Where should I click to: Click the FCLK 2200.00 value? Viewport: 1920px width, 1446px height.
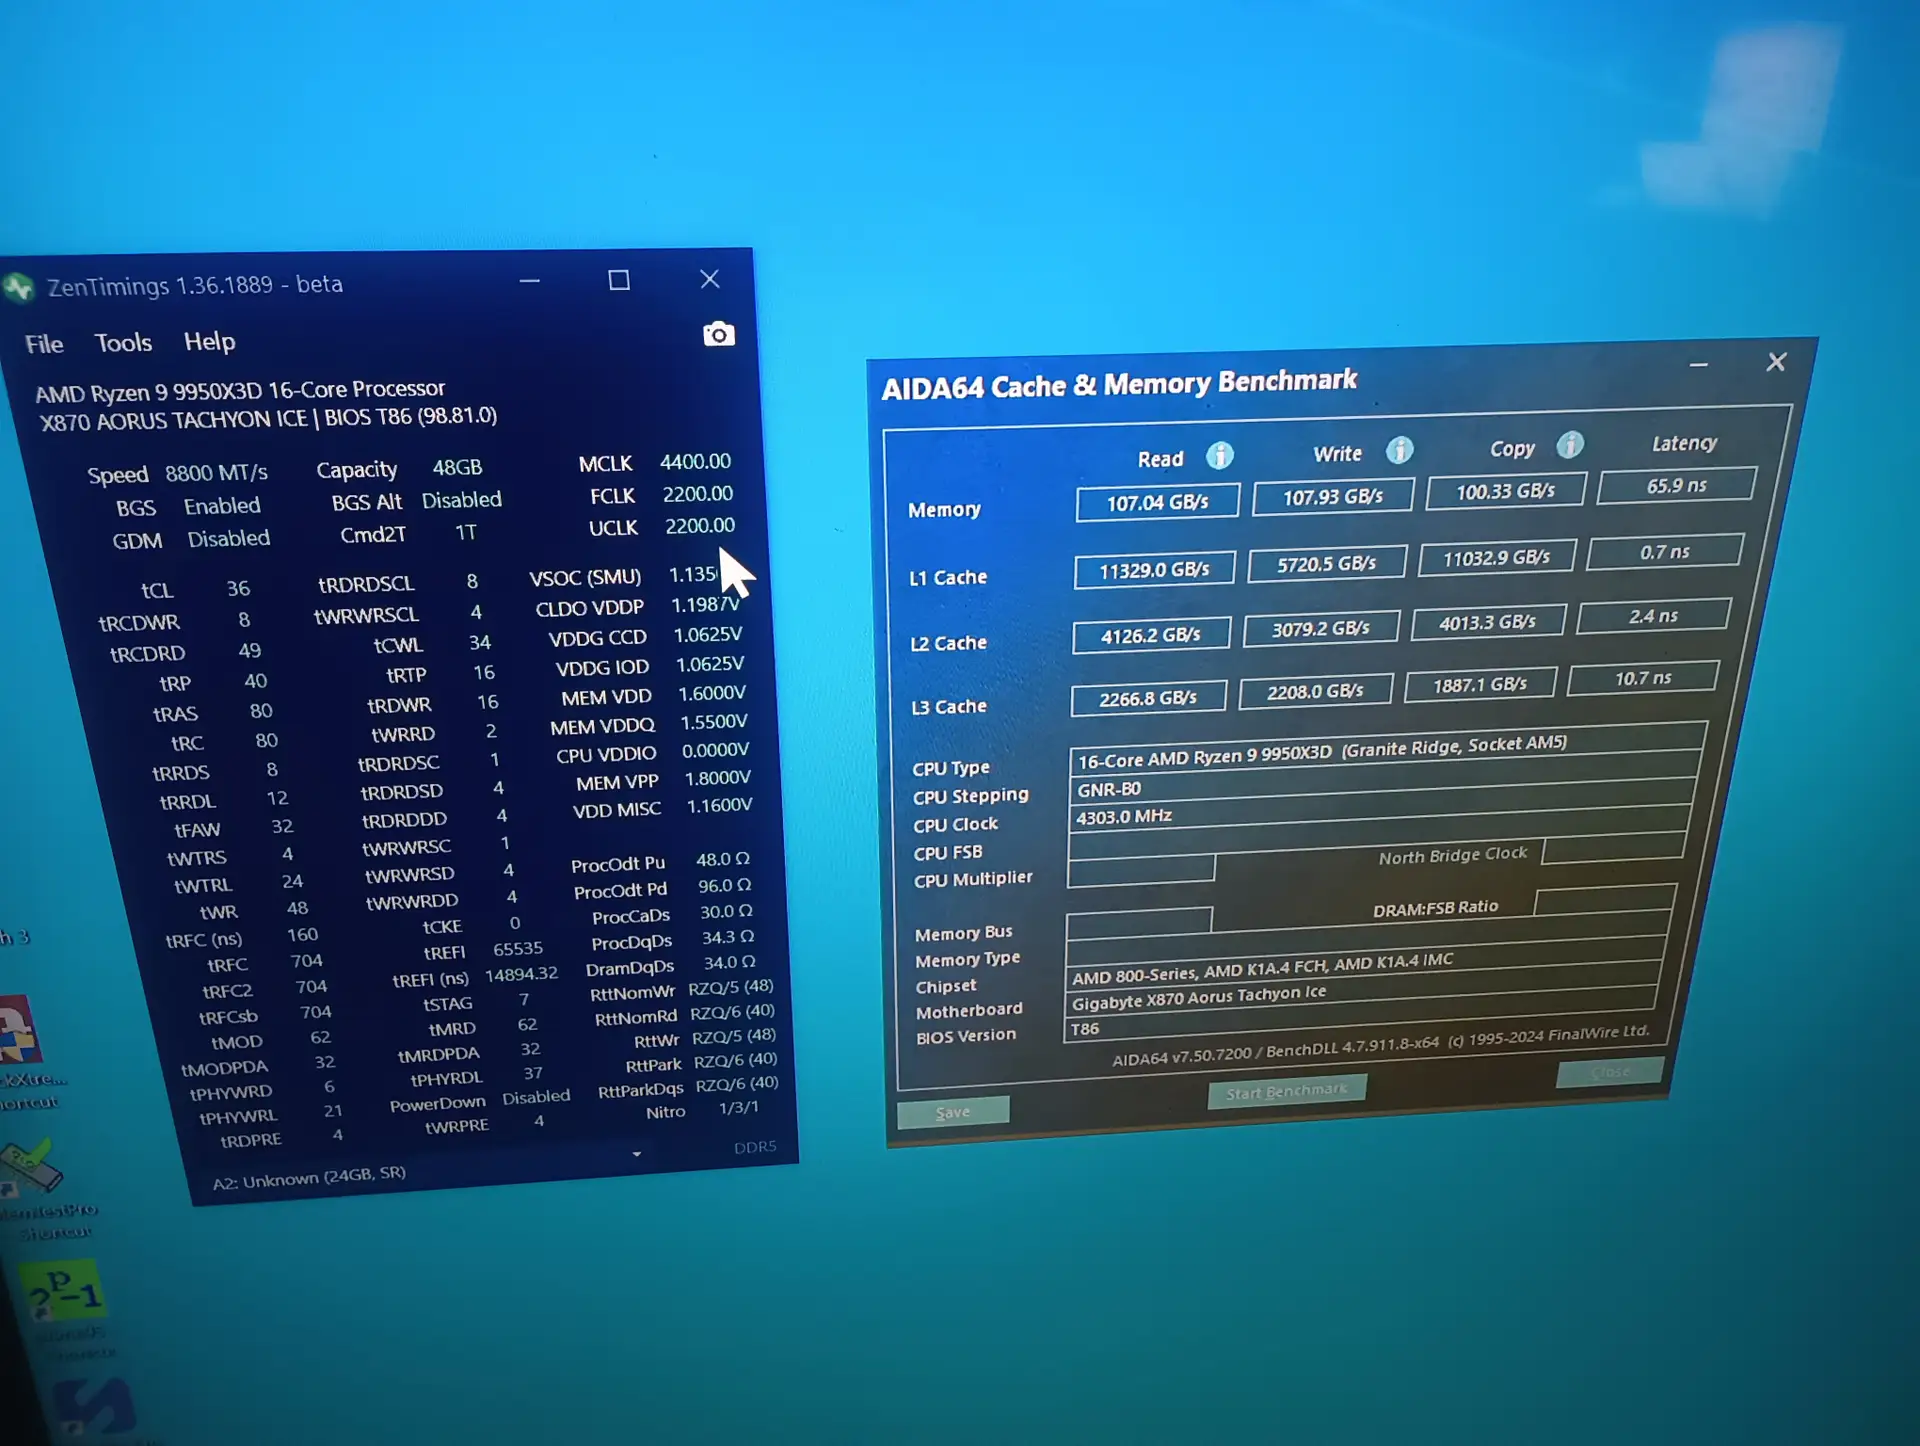click(x=697, y=494)
